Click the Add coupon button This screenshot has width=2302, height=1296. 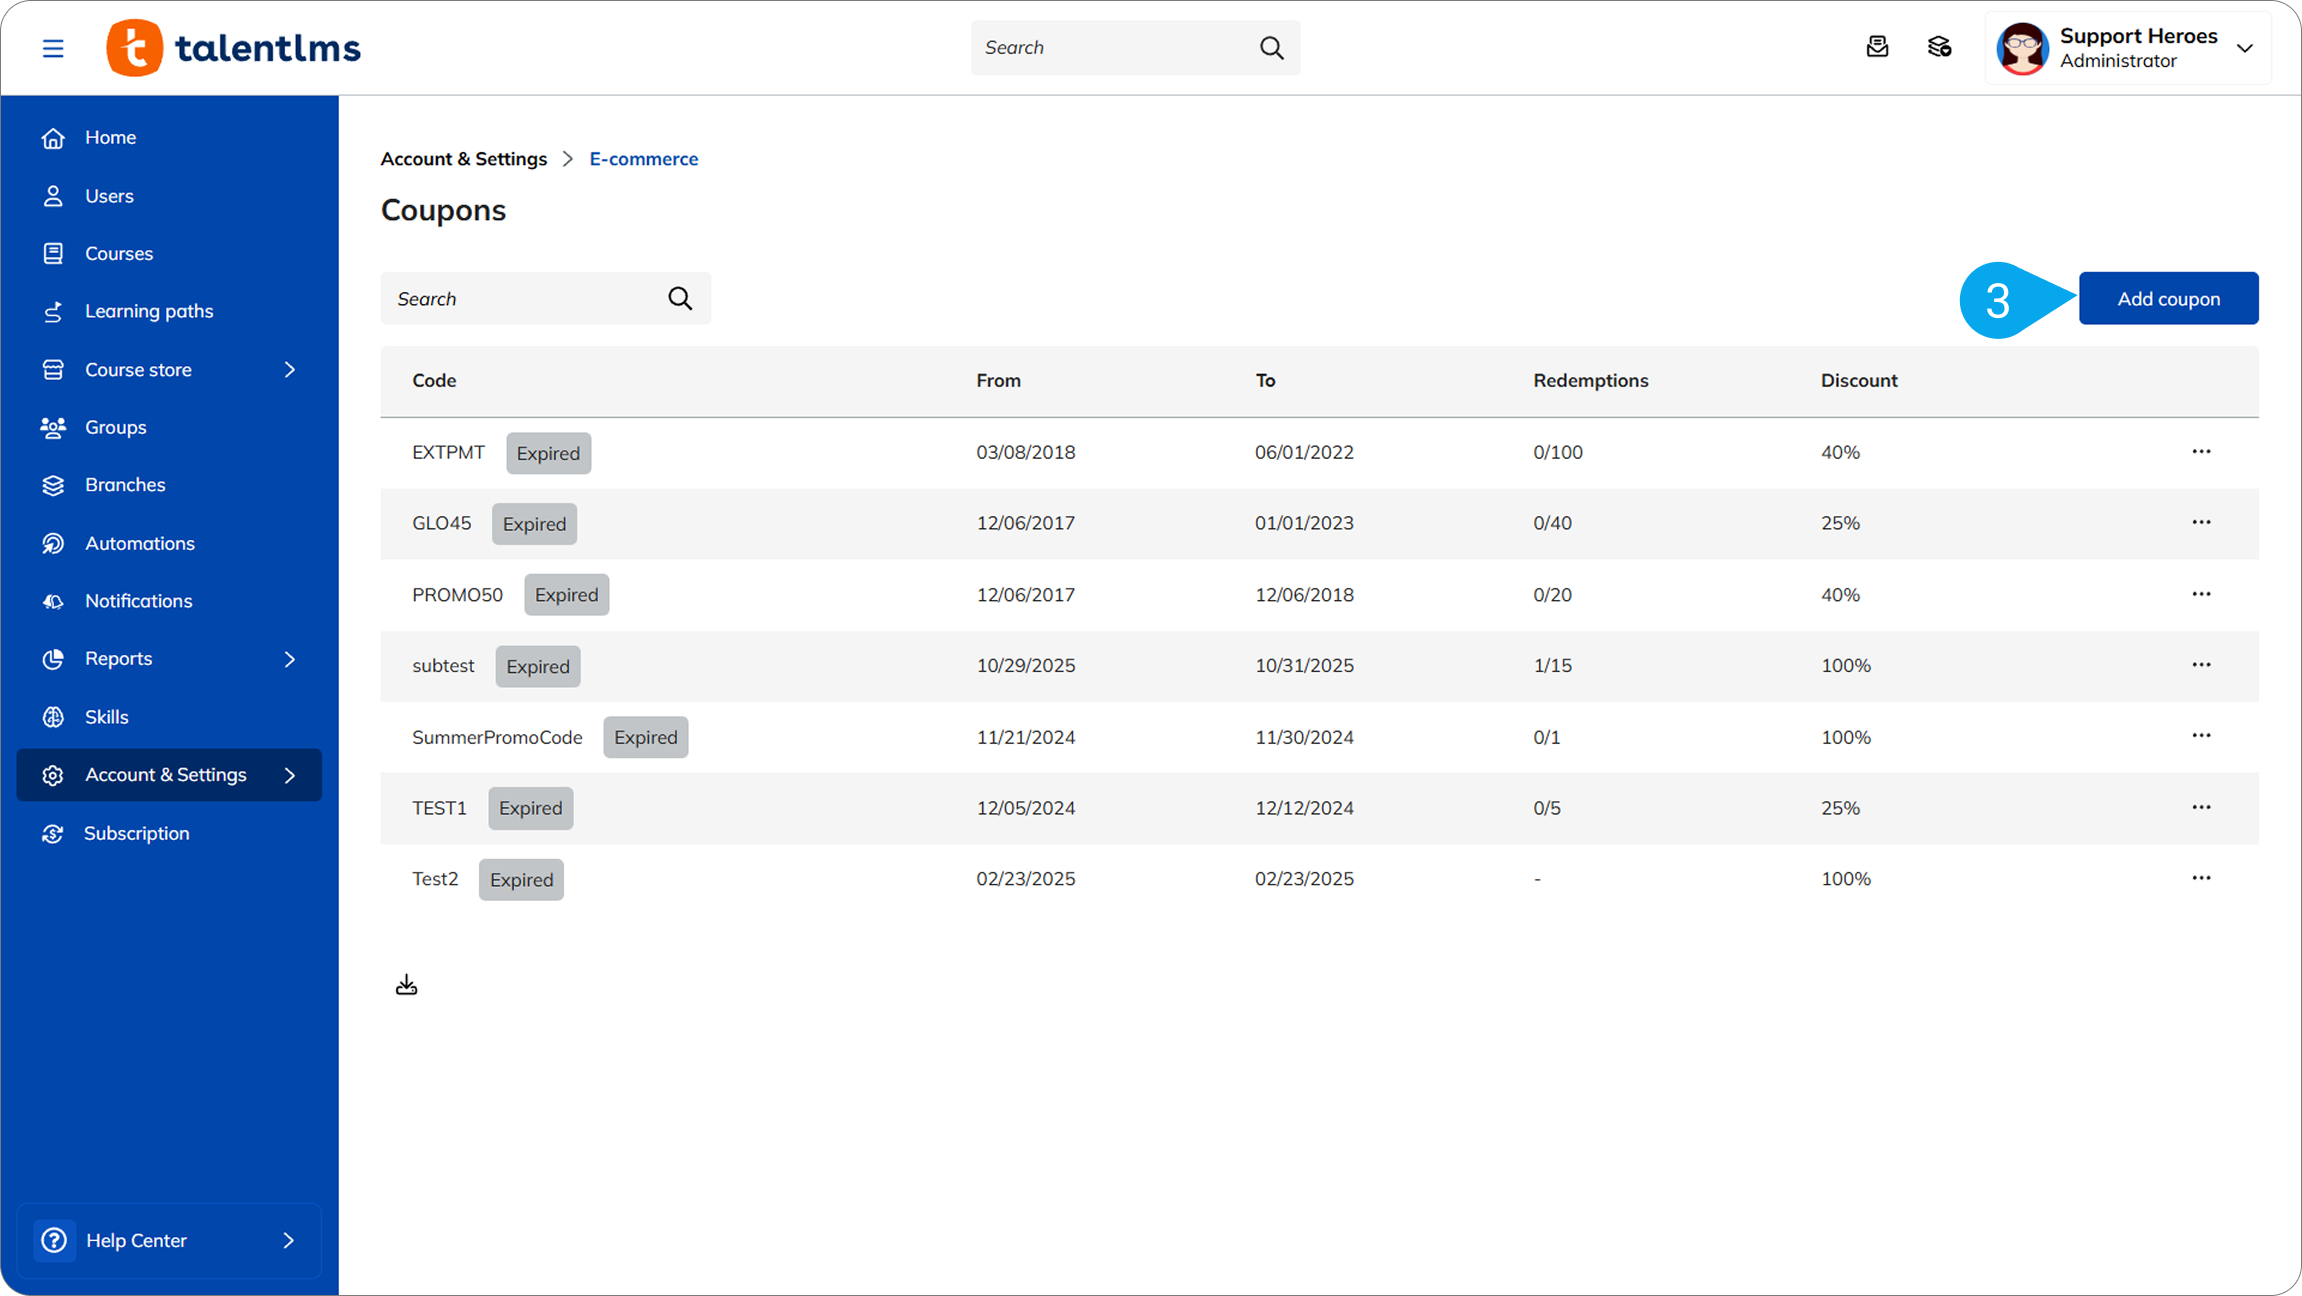click(x=2168, y=298)
